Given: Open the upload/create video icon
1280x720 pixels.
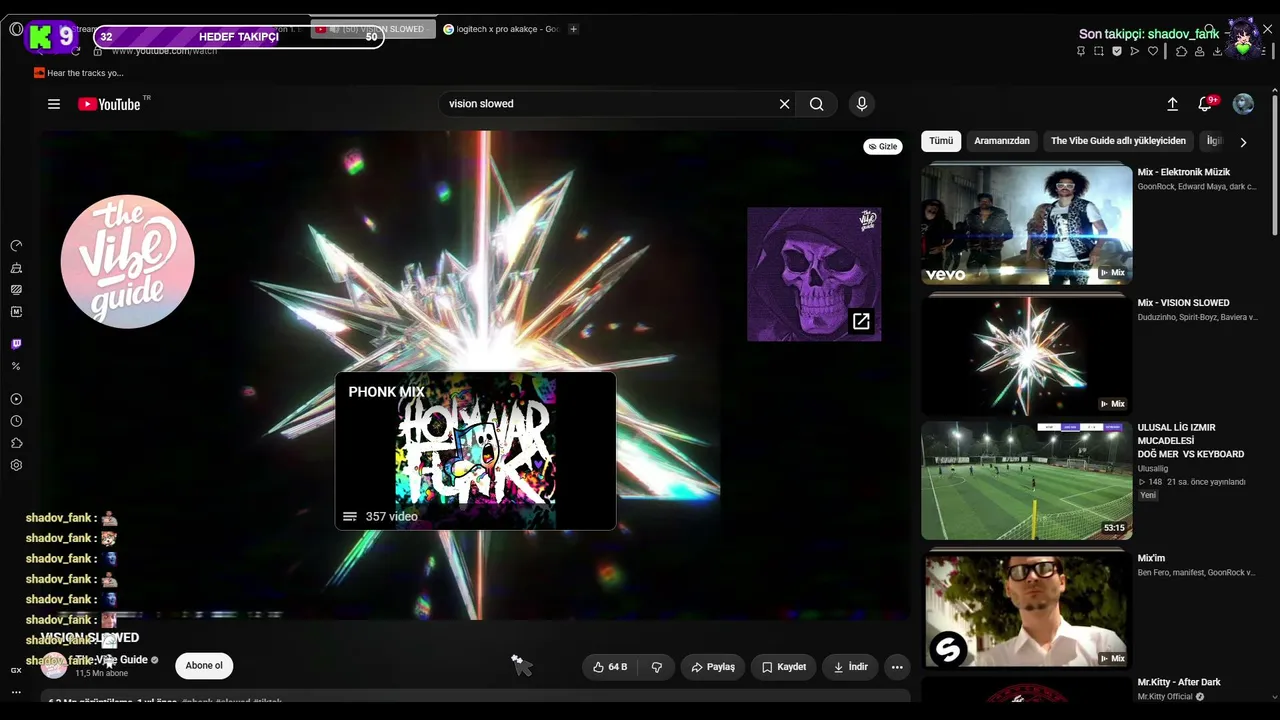Looking at the screenshot, I should tap(1173, 104).
